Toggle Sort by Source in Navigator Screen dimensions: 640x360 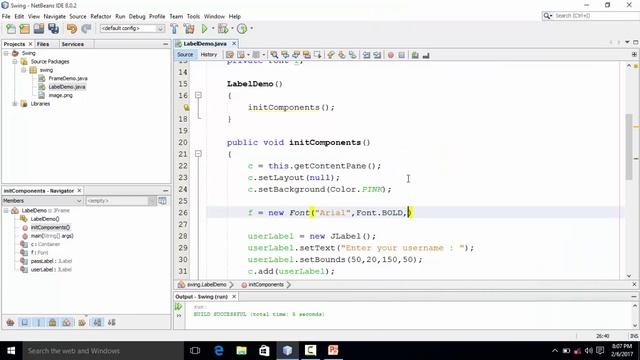coord(111,322)
